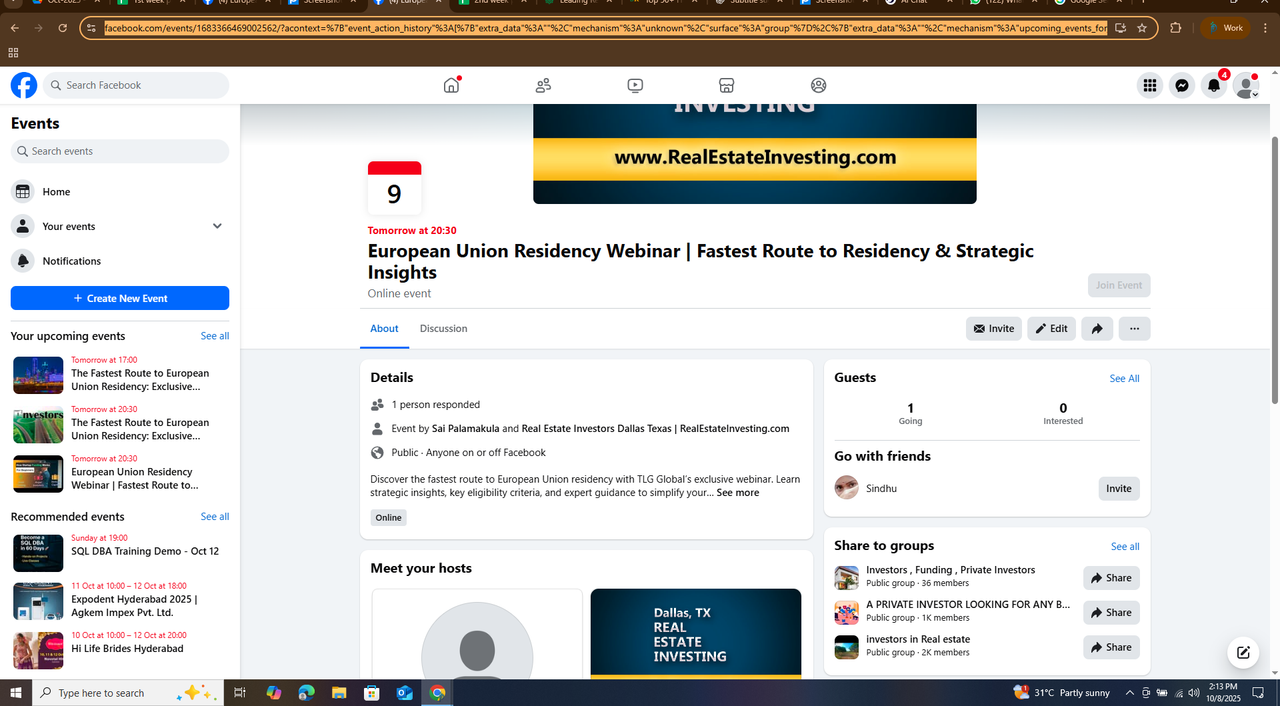This screenshot has width=1280, height=706.
Task: Click the share arrow button for event
Action: (x=1097, y=328)
